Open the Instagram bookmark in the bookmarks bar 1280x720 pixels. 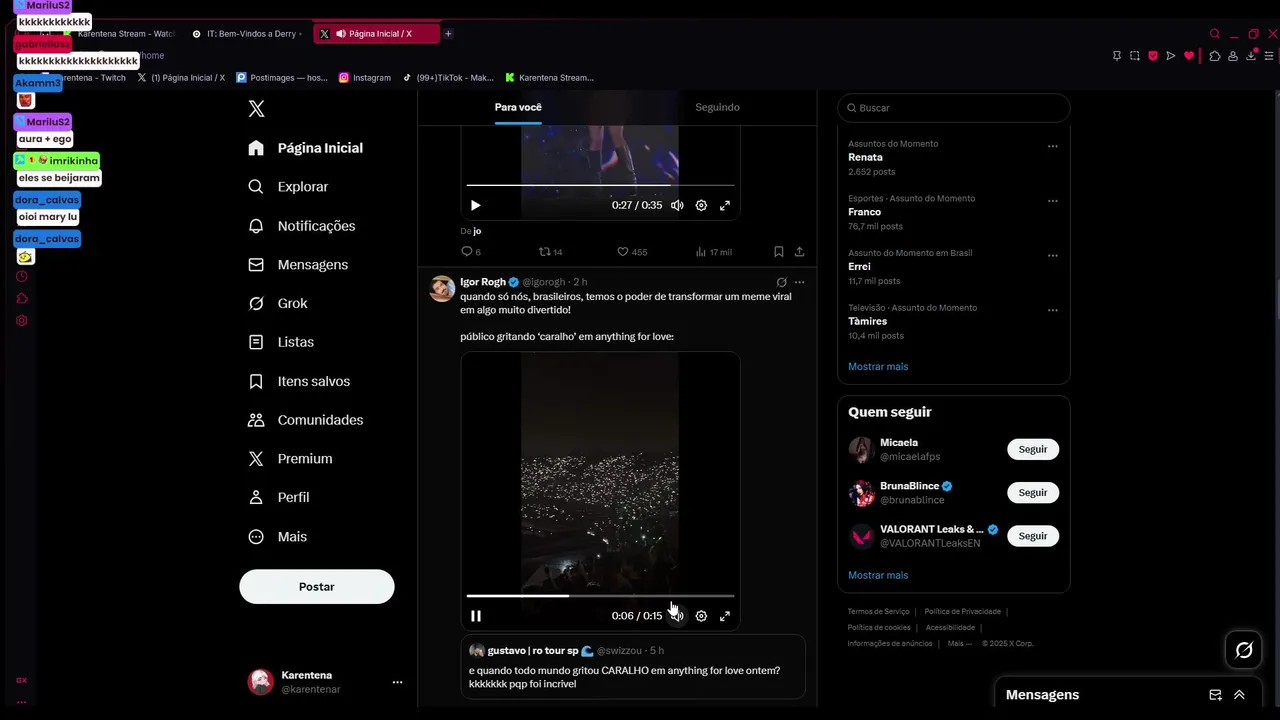point(365,77)
